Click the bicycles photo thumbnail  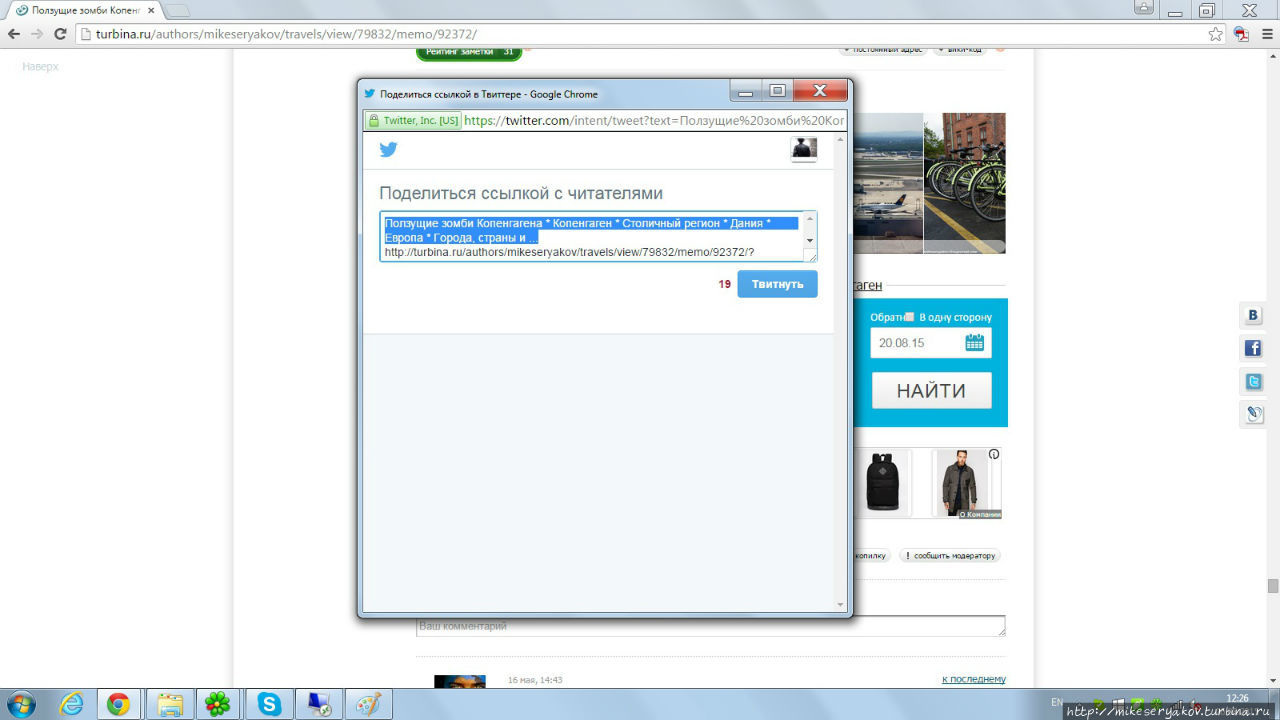pyautogui.click(x=964, y=183)
